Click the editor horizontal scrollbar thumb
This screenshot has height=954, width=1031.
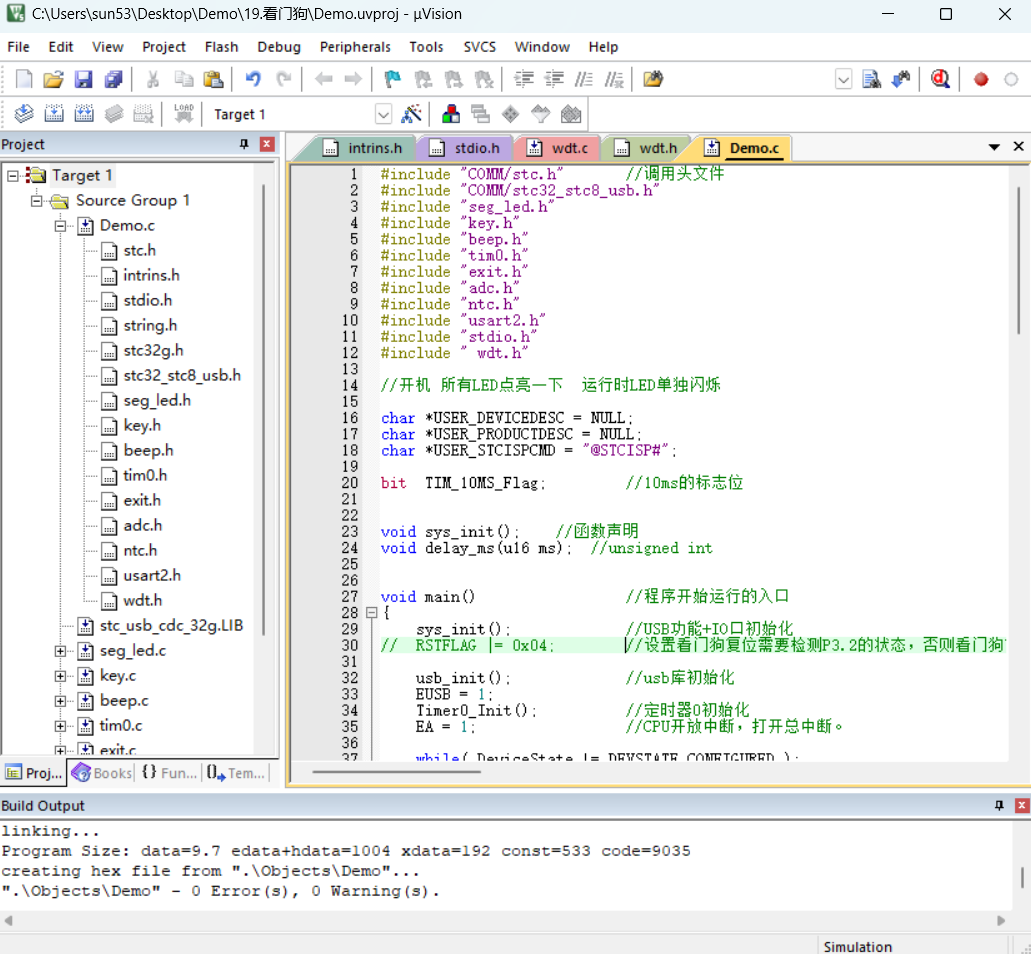pos(396,772)
